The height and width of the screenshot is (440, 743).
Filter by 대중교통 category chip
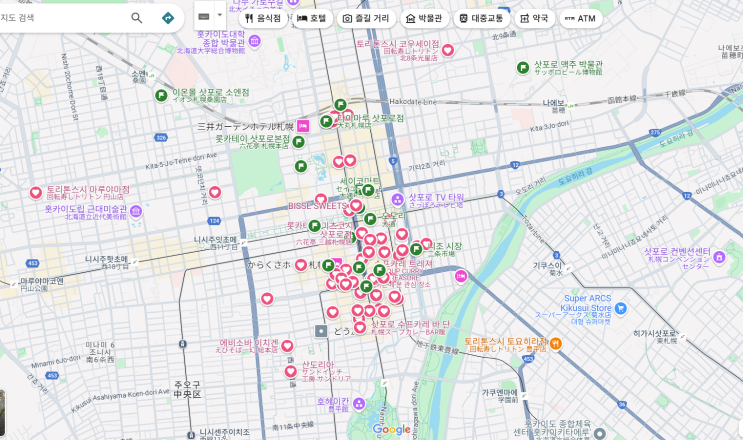pyautogui.click(x=481, y=18)
